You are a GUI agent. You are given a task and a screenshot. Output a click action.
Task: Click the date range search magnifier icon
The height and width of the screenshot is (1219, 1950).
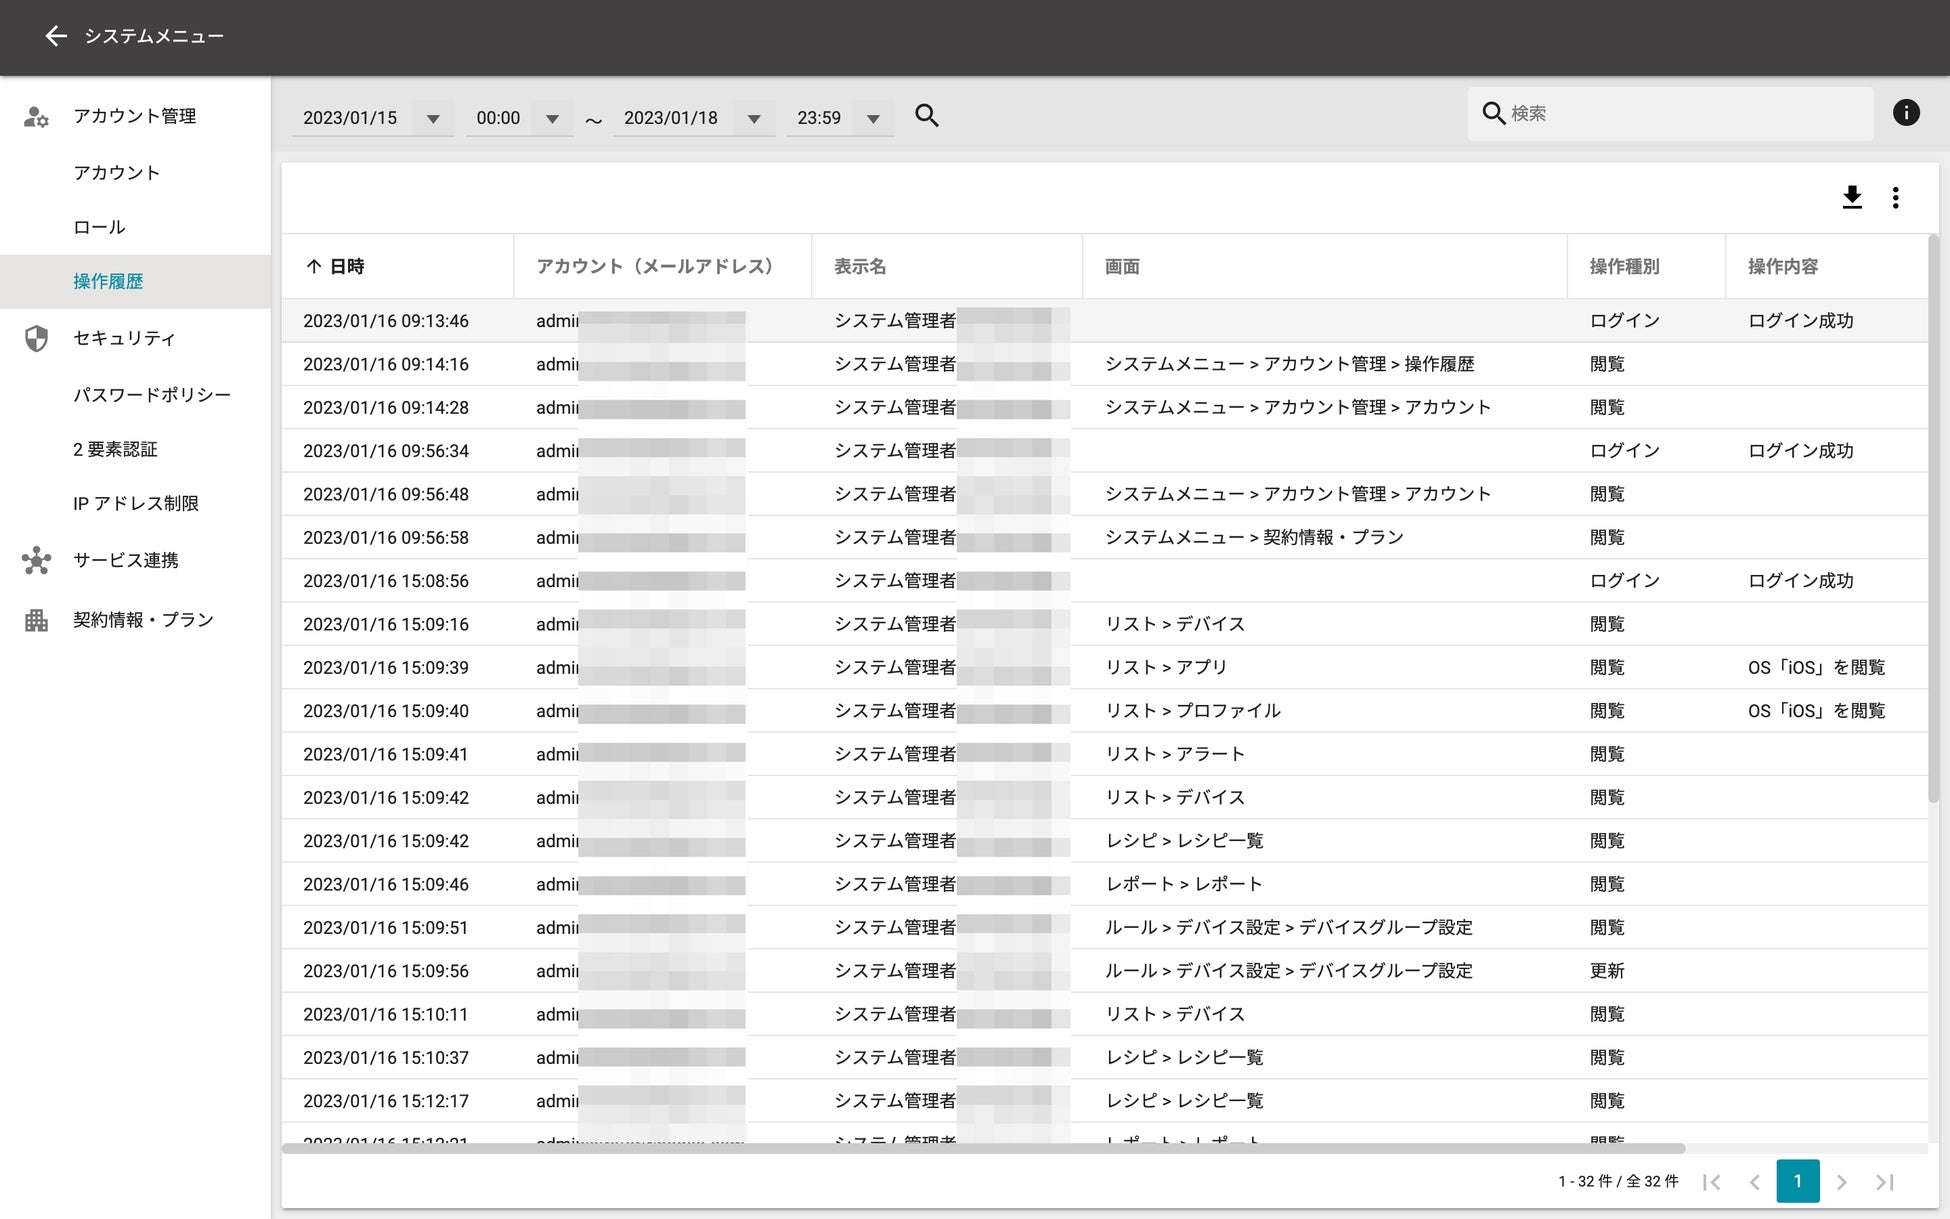tap(926, 116)
